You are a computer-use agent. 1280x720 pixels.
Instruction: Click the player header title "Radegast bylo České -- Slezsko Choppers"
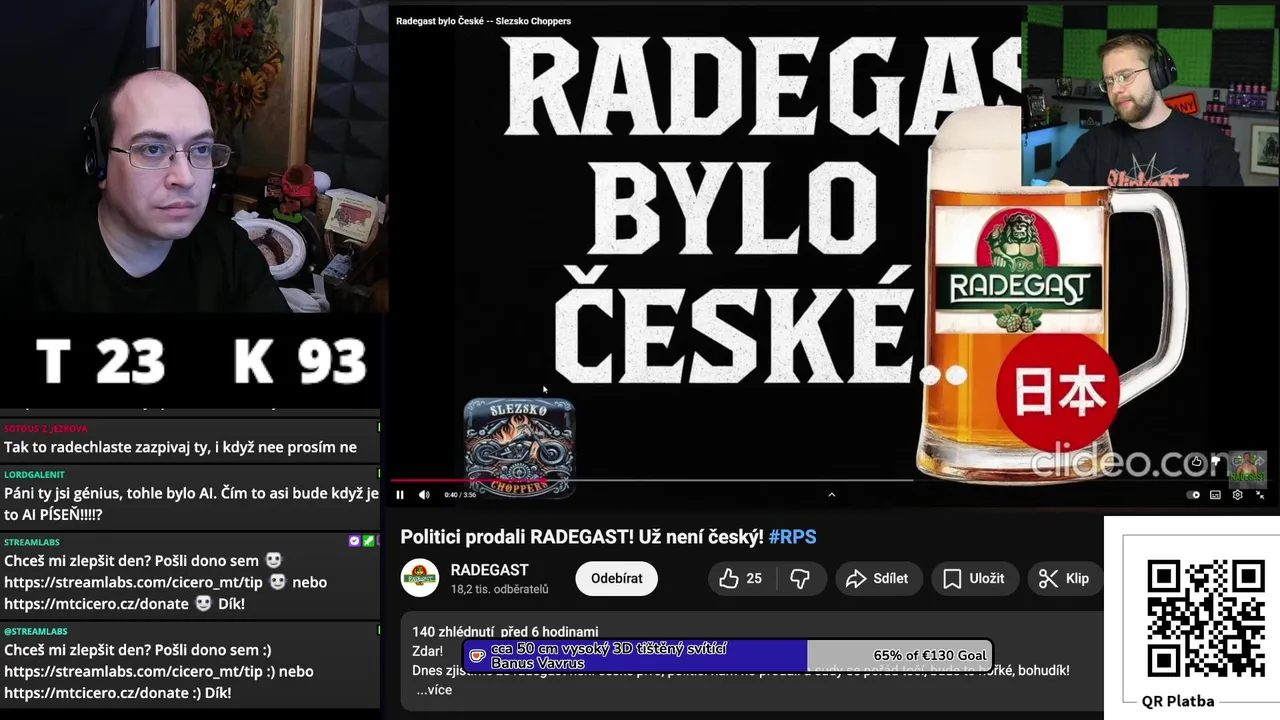(x=483, y=21)
